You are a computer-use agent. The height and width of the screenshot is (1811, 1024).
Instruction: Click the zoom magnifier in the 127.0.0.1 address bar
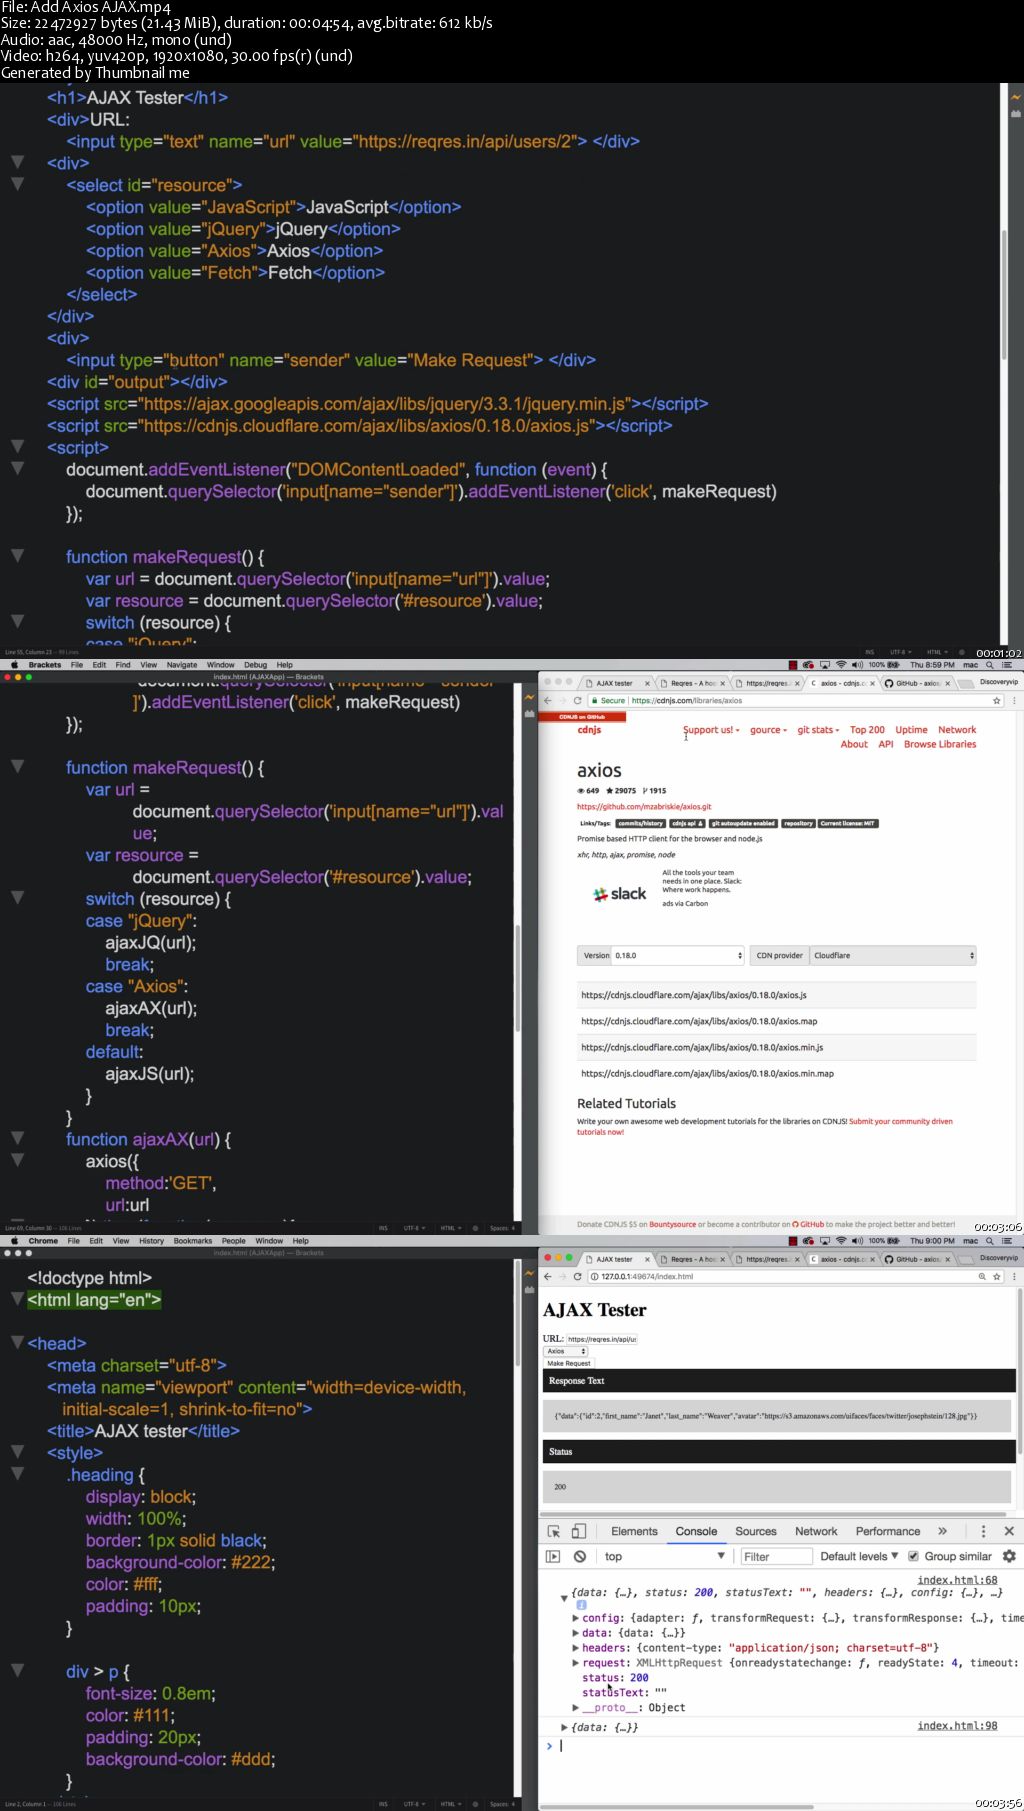tap(982, 1276)
